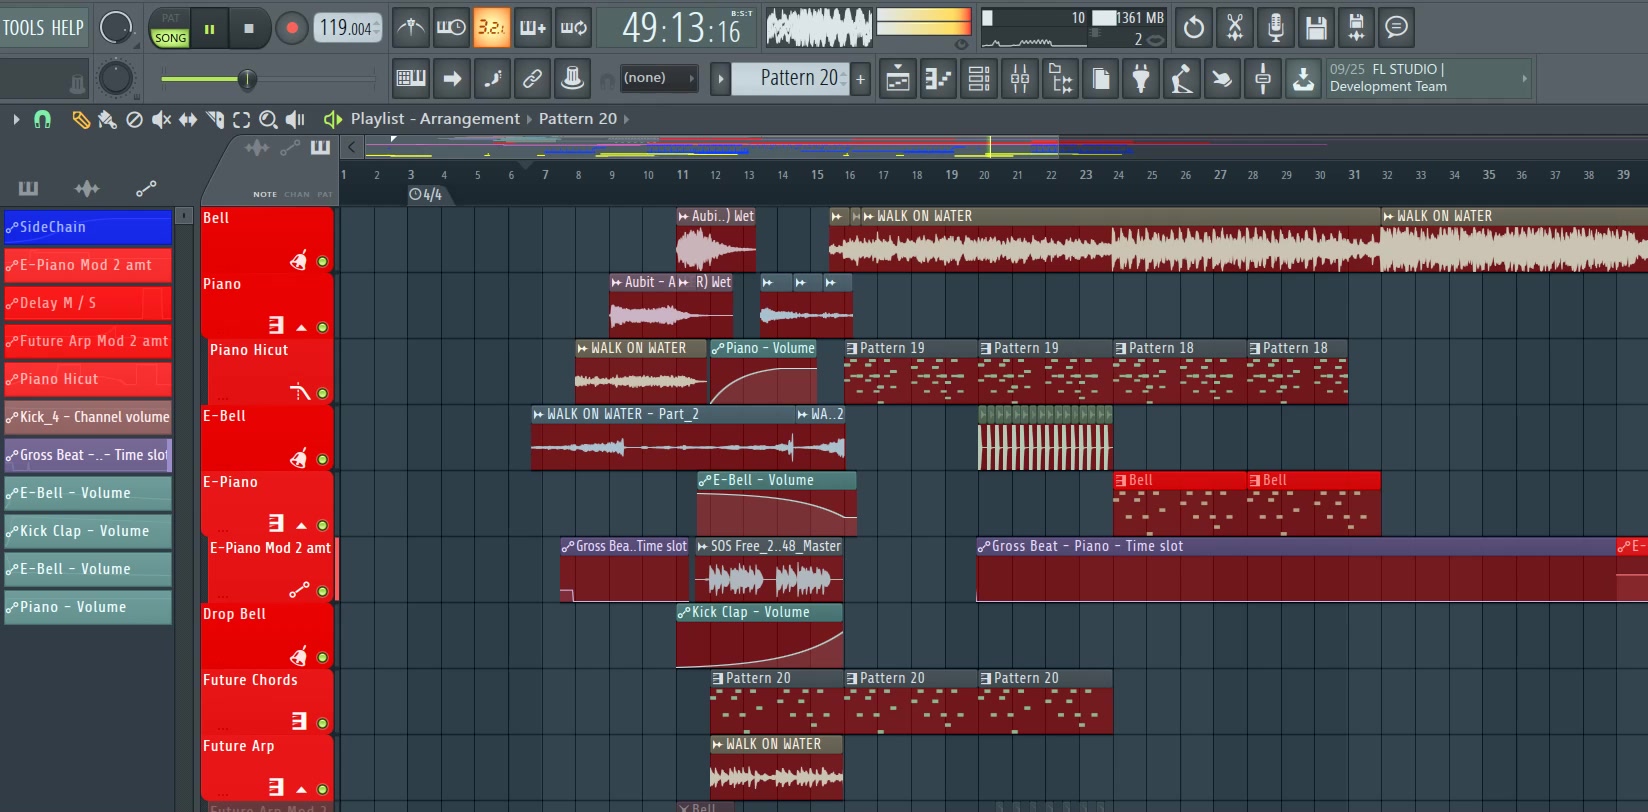Select the Paint brush tool in playlist
Viewport: 1648px width, 812px height.
[107, 120]
